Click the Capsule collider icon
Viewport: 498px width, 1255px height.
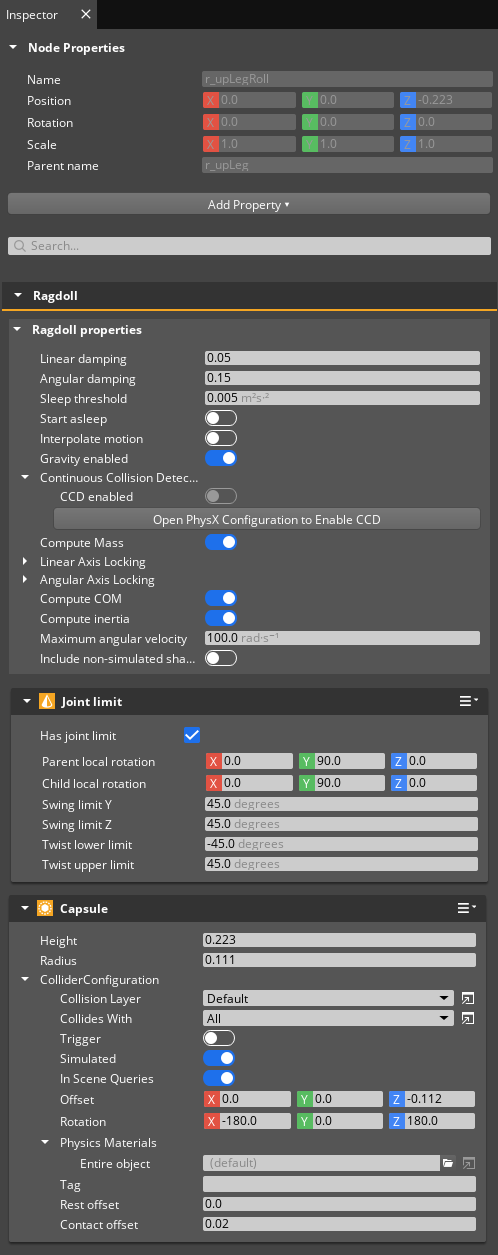[45, 909]
